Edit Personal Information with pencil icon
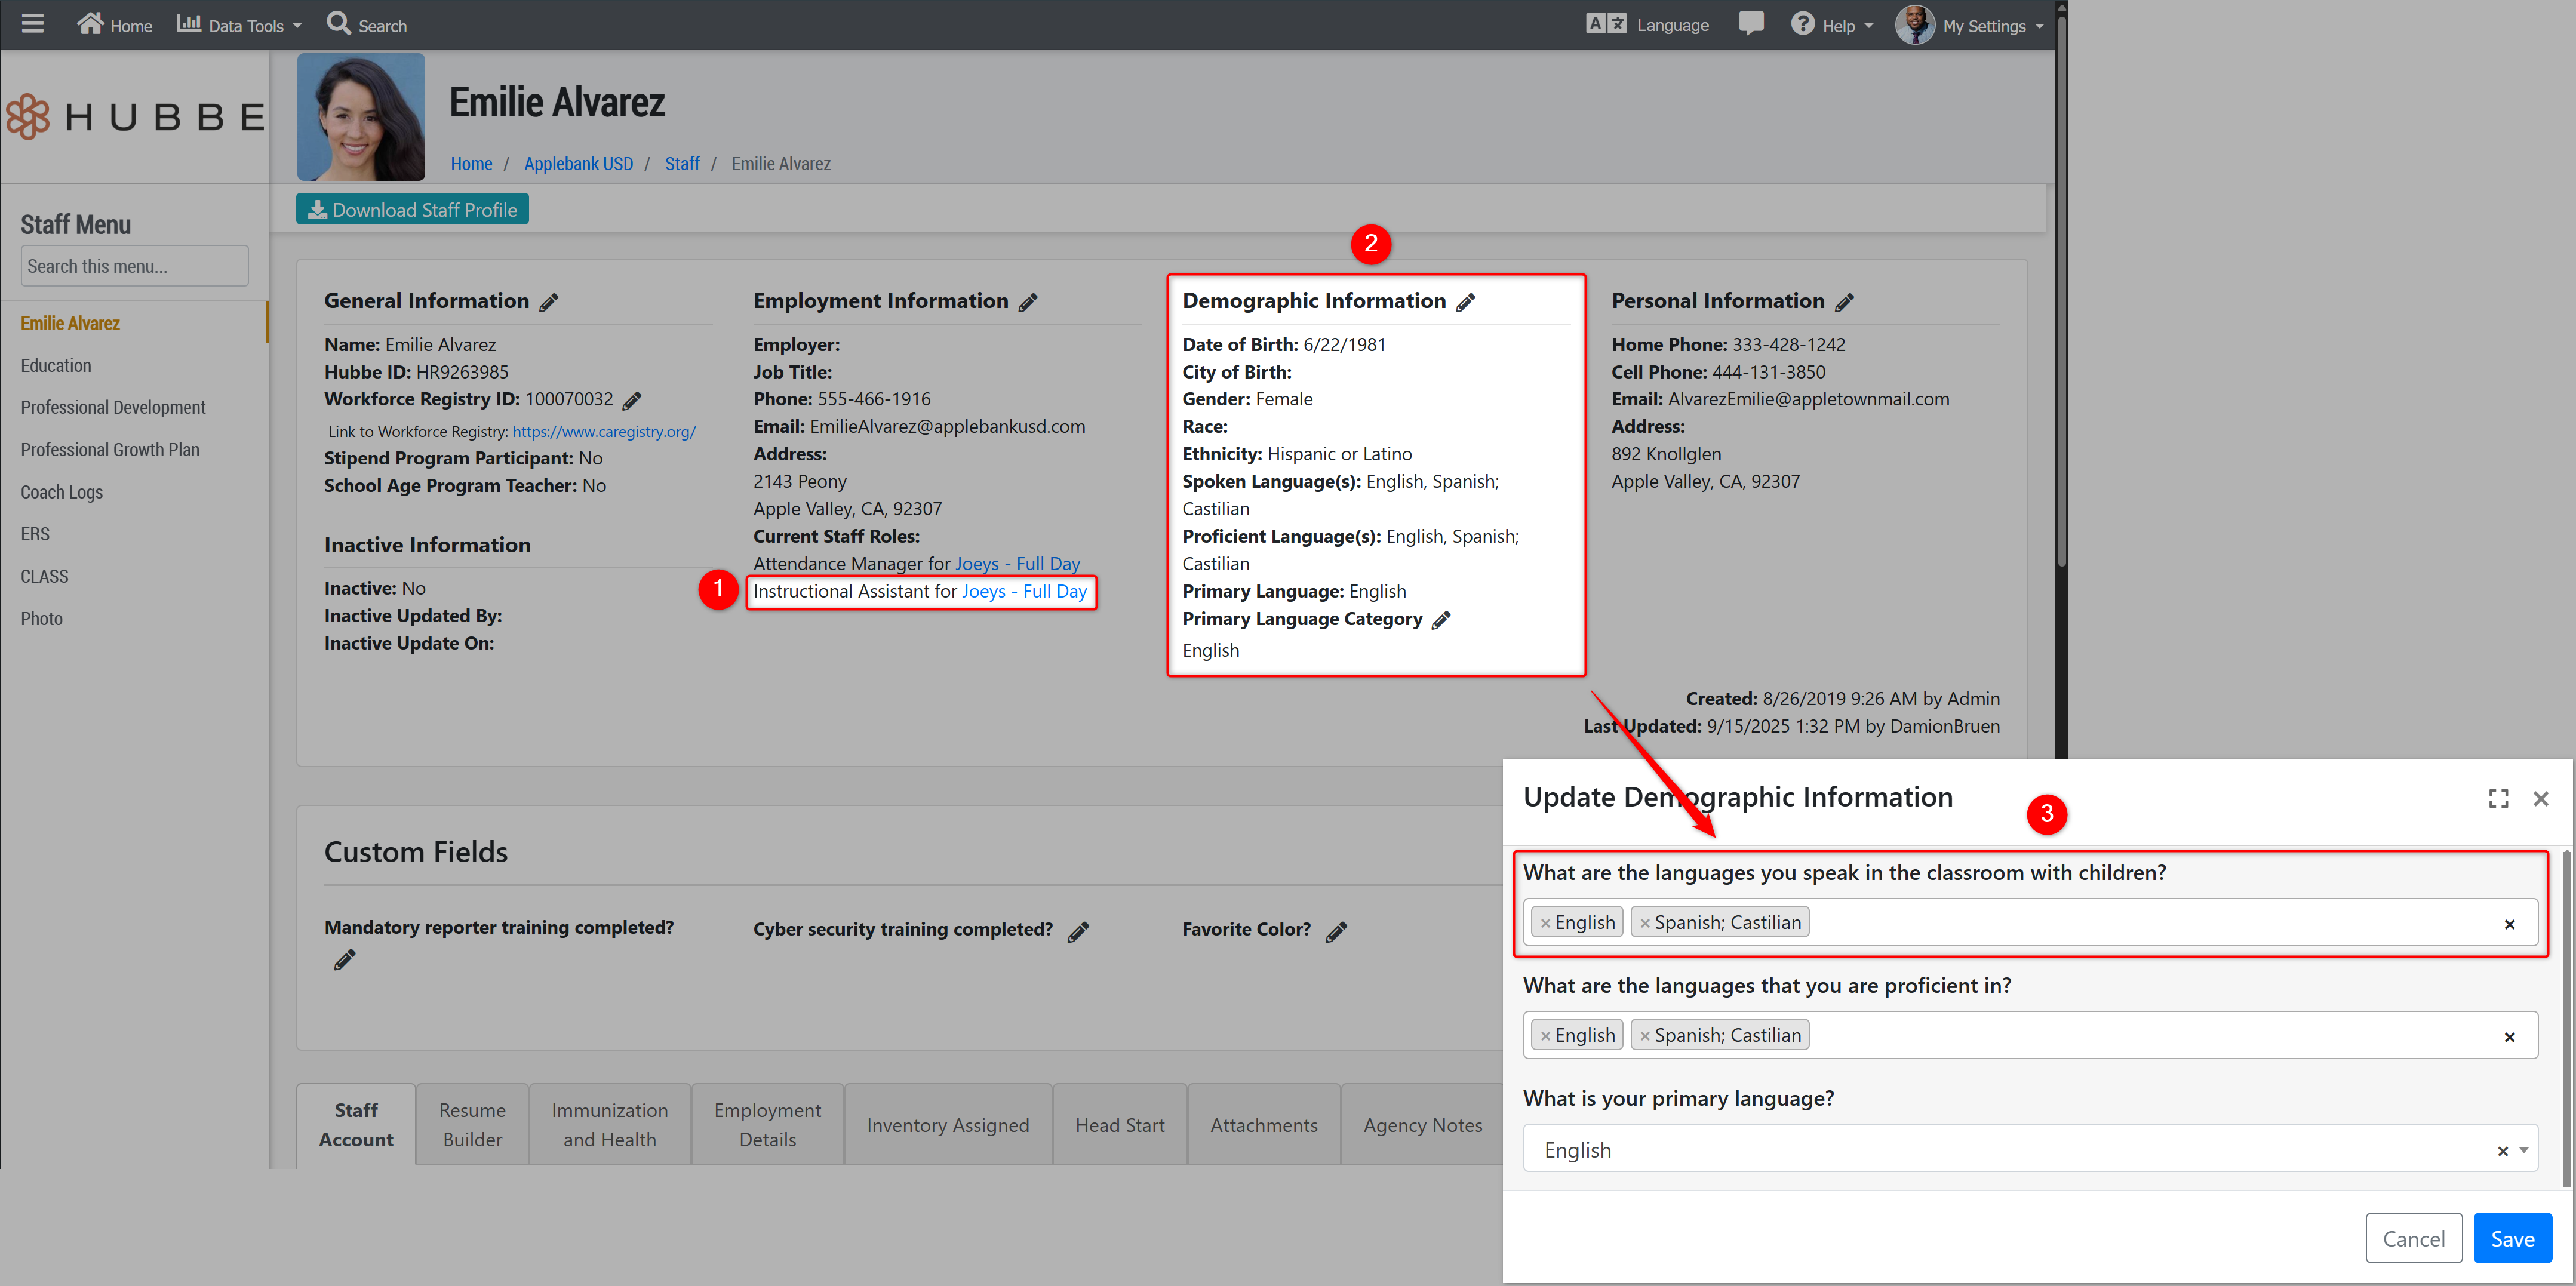2576x1286 pixels. 1845,302
